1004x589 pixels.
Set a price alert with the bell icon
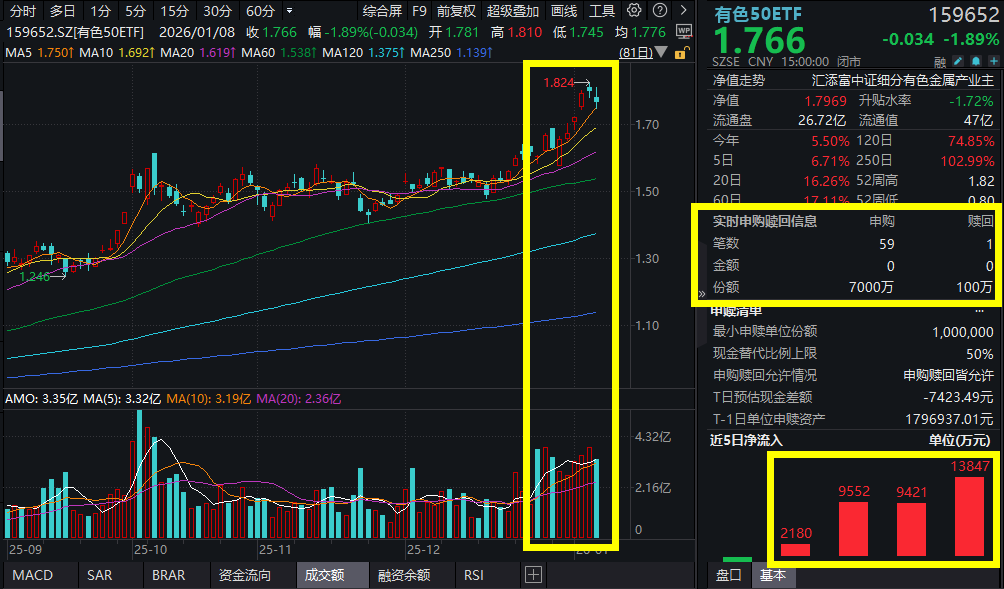976,60
